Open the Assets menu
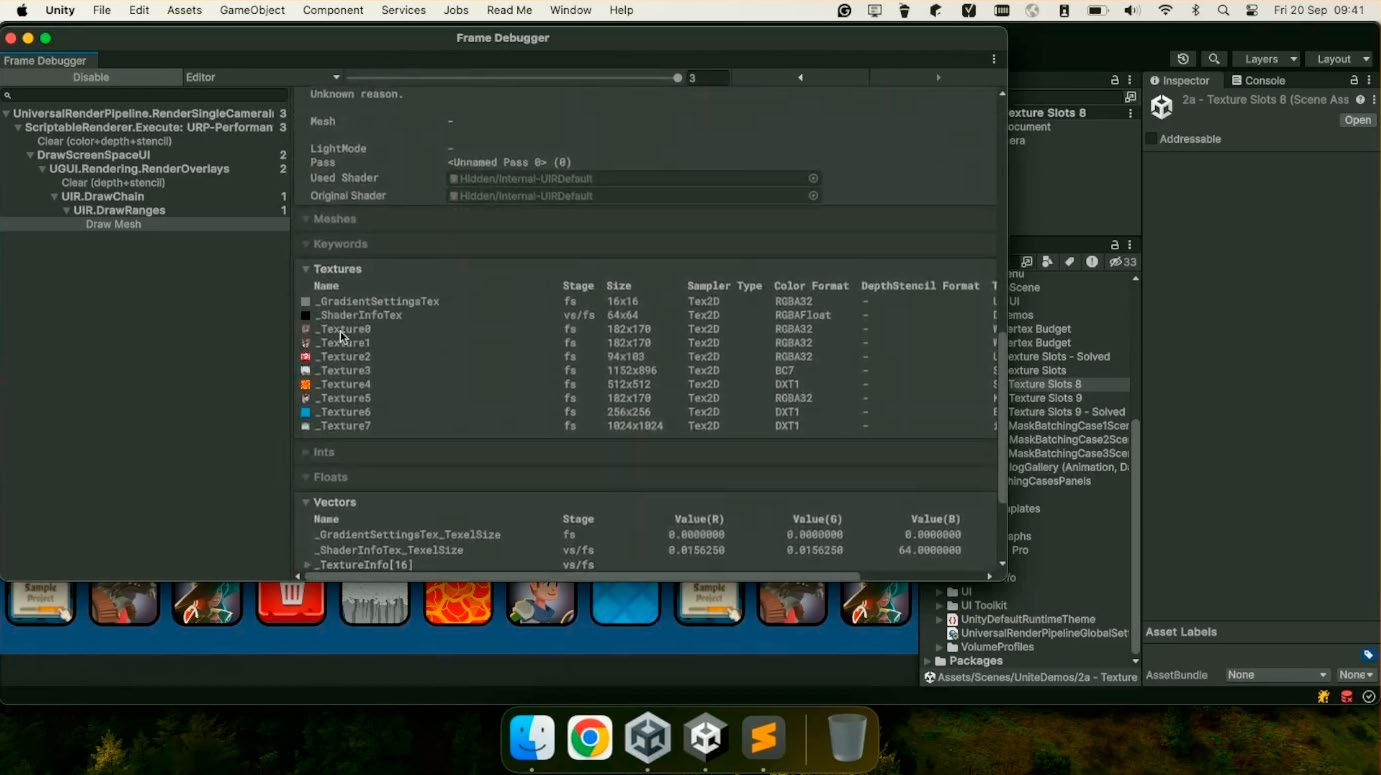Screen dimensions: 1381x775 click(x=184, y=10)
